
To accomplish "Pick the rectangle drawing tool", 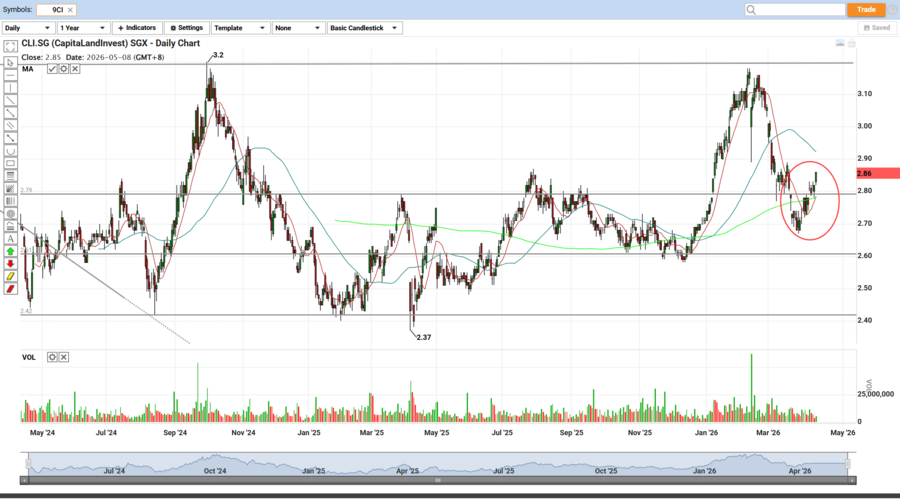I will coord(10,163).
